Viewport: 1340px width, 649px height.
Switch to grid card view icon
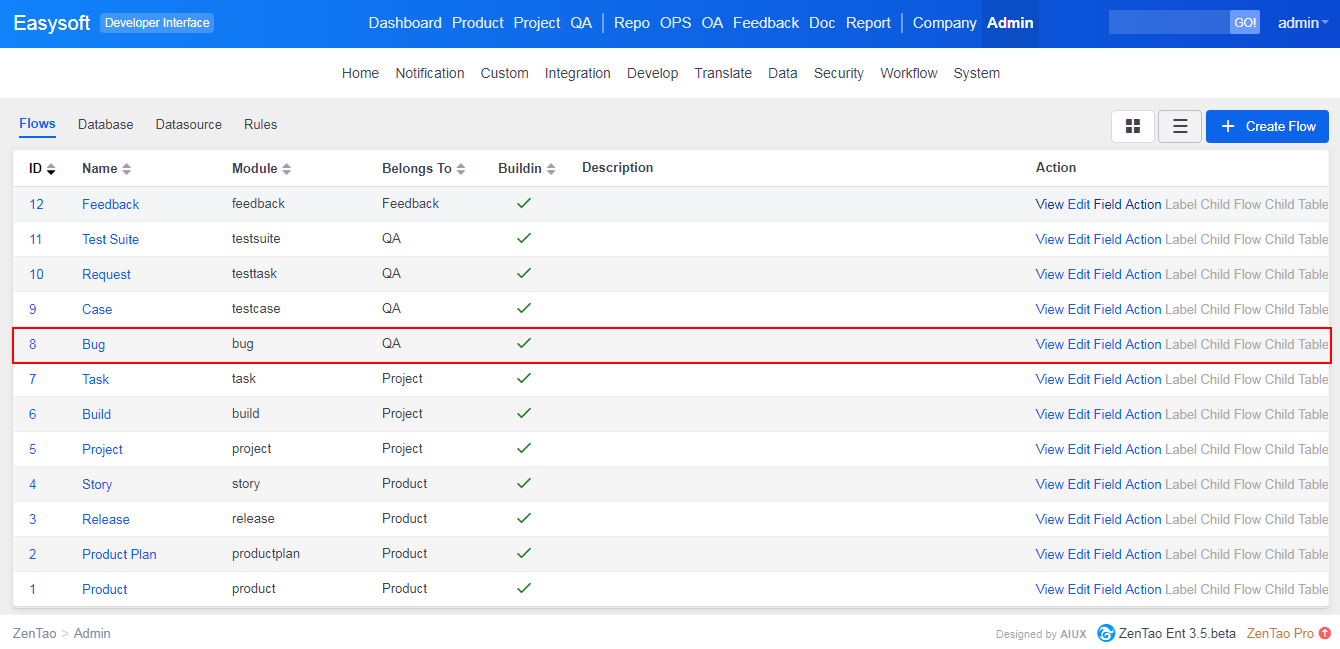point(1132,126)
